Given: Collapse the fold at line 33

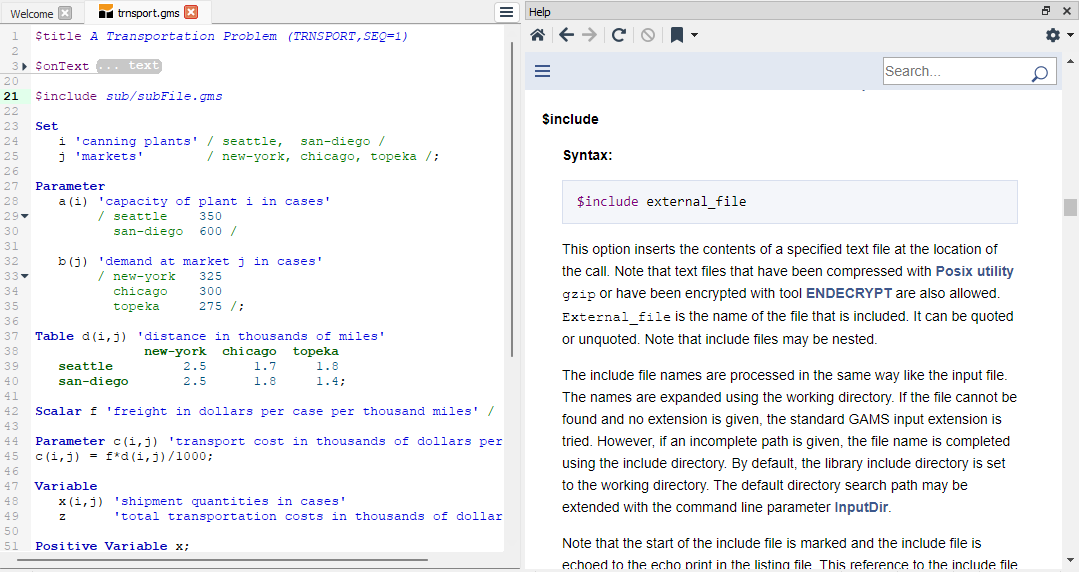Looking at the screenshot, I should click(24, 276).
